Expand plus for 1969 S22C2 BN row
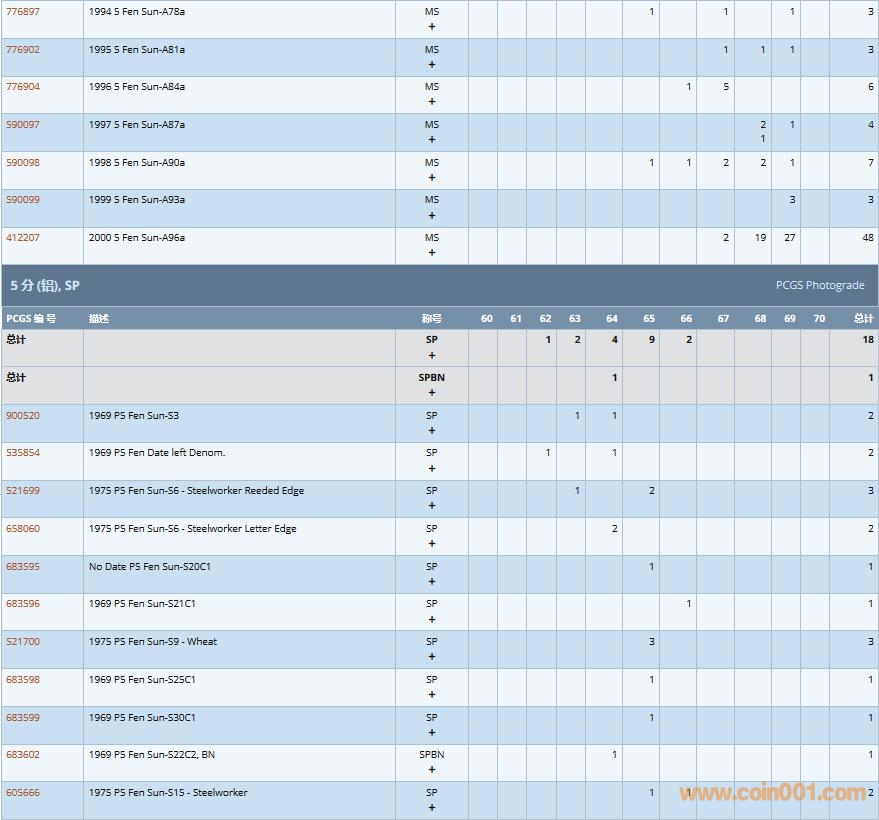 pyautogui.click(x=432, y=770)
